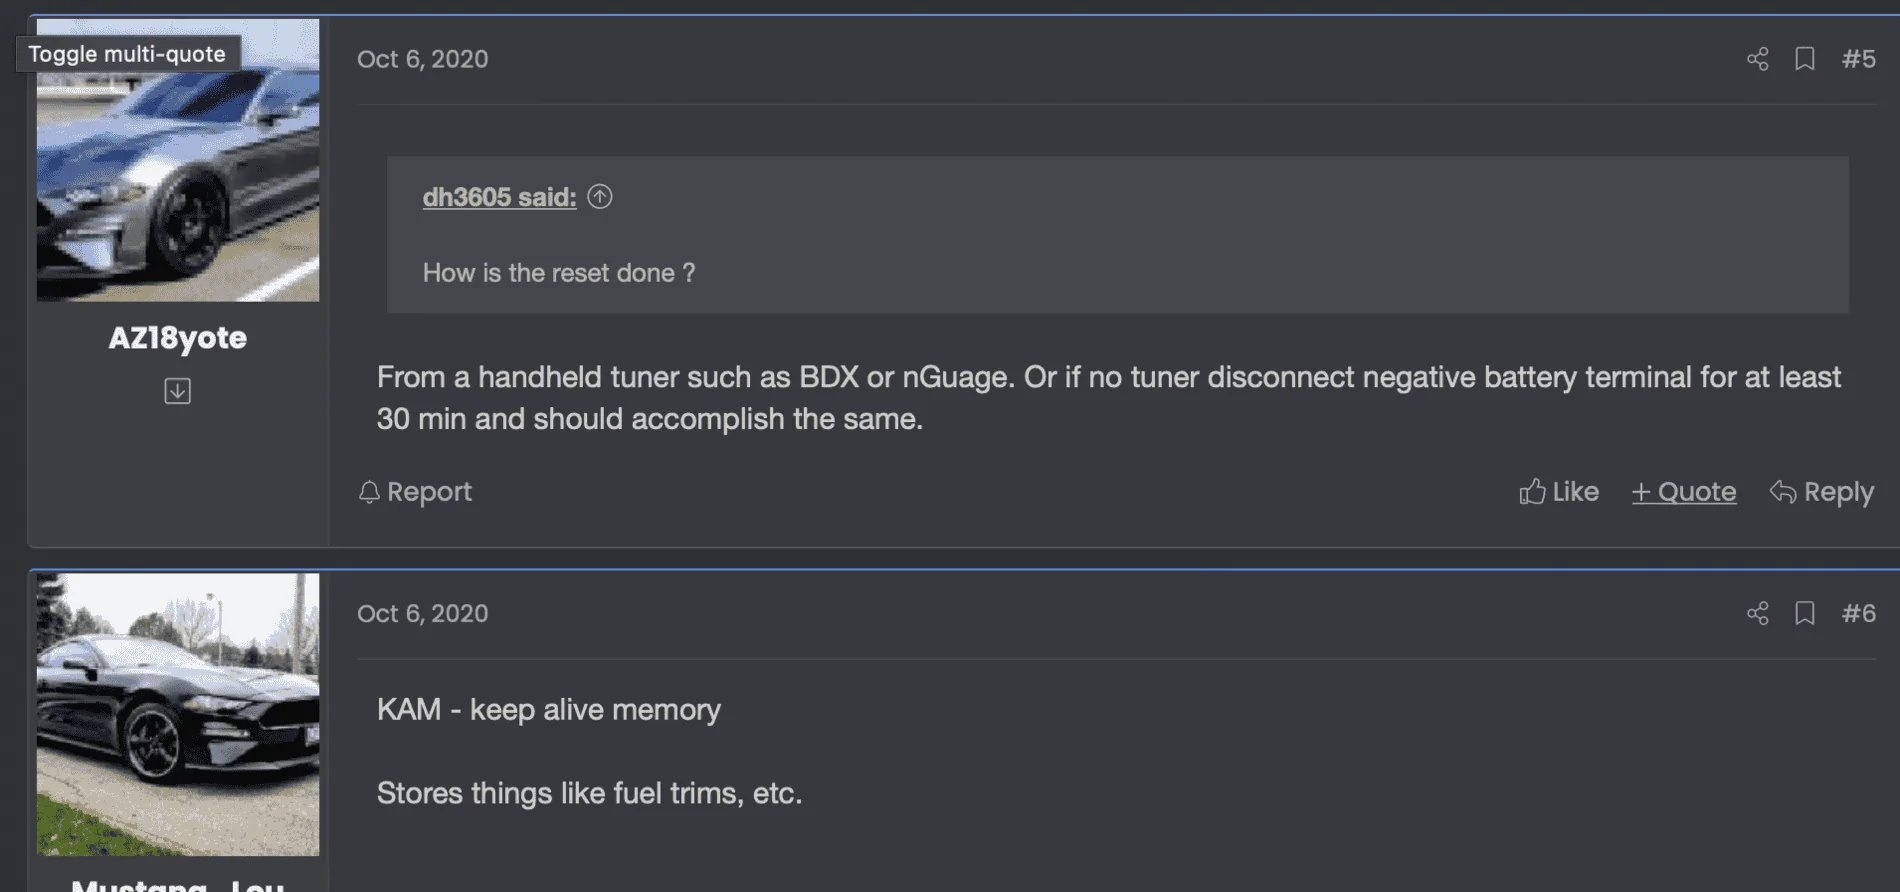Open dh3605 said quote link
Image resolution: width=1900 pixels, height=892 pixels.
point(499,197)
